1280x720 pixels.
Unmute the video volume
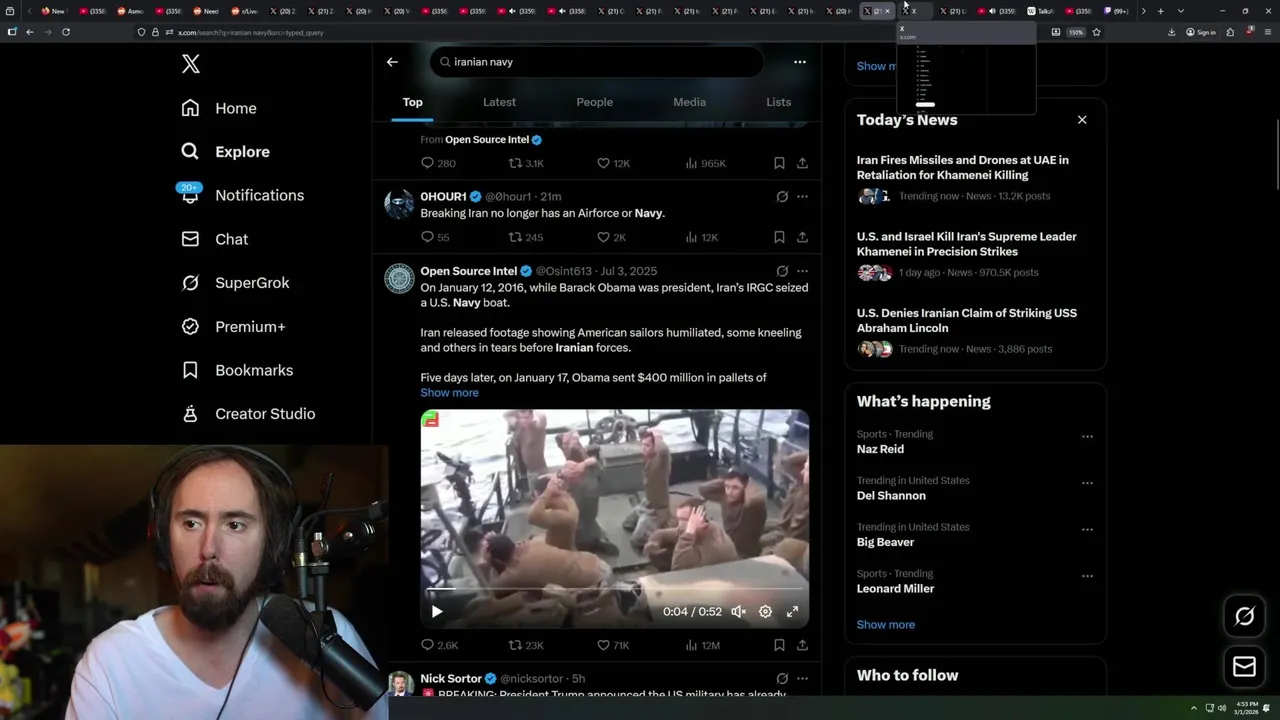[738, 611]
